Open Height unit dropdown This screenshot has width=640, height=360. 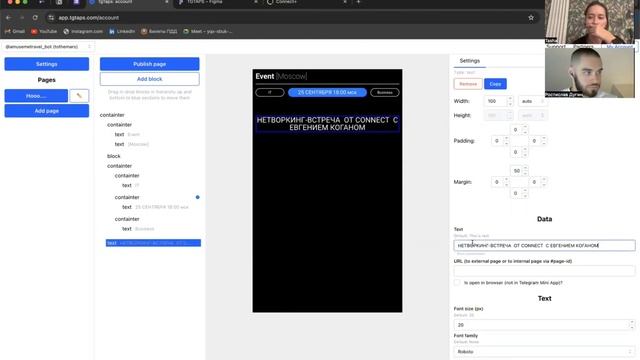533,116
